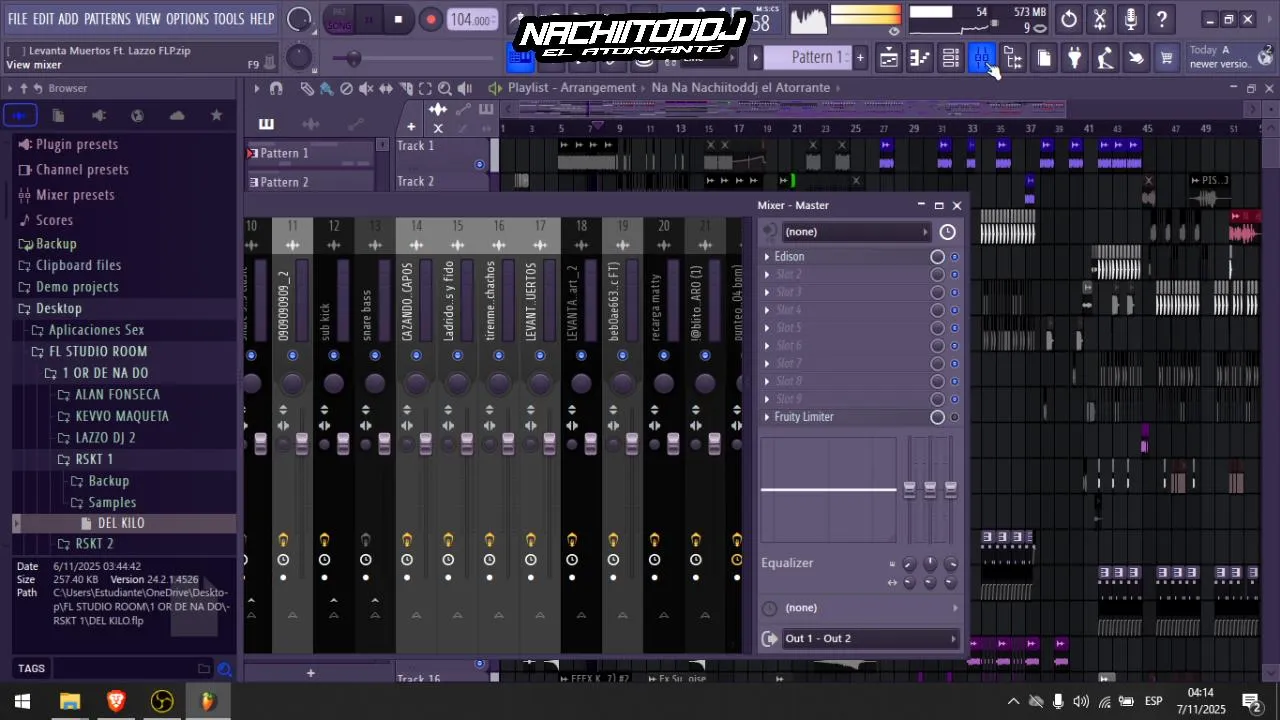Screen dimensions: 1280x720
Task: Open the PATTERNS menu
Action: click(x=107, y=19)
